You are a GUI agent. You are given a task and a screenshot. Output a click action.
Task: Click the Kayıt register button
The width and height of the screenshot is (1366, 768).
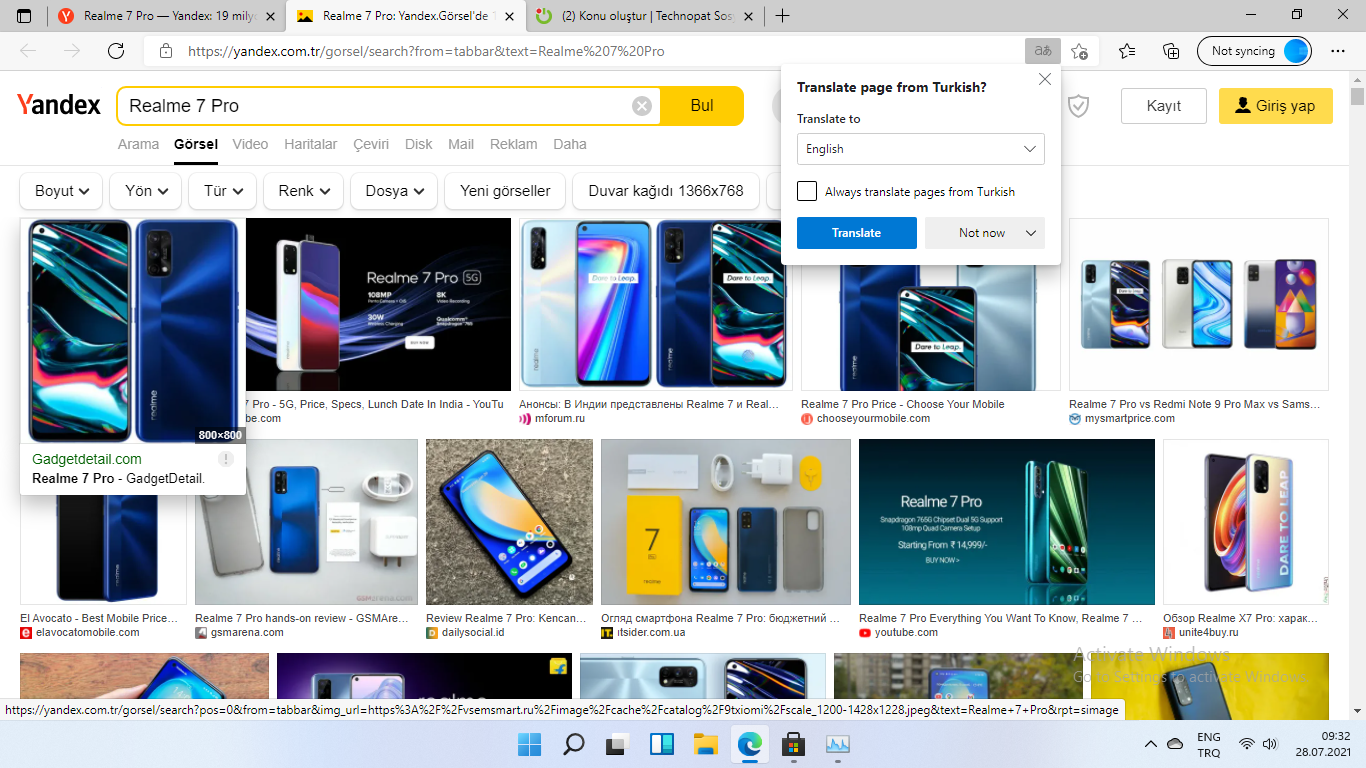pos(1163,106)
